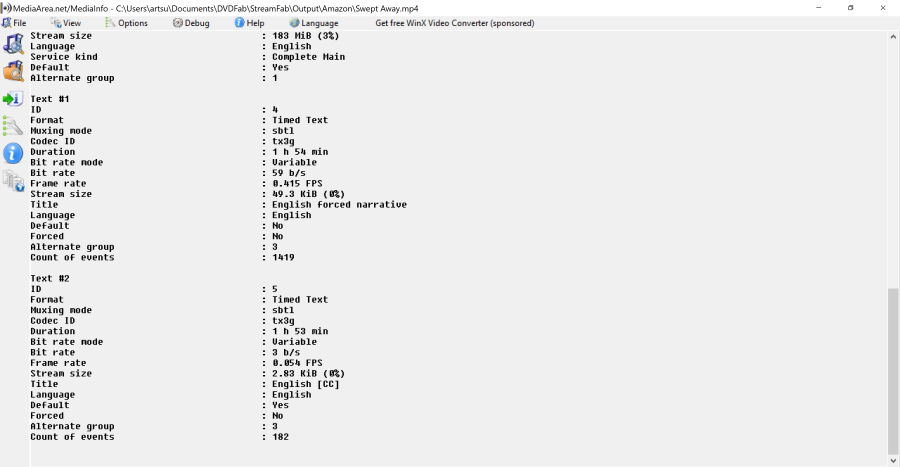Open the Help menu
This screenshot has width=900, height=467.
point(249,23)
